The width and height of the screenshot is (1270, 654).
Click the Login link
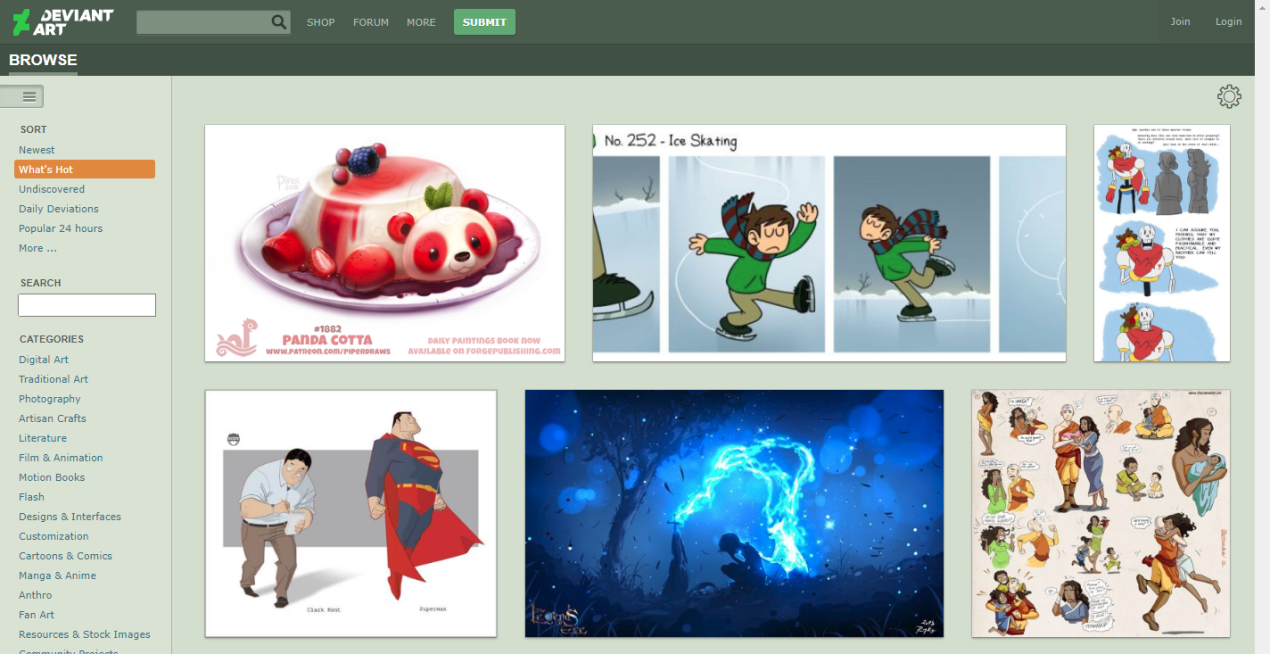(x=1228, y=22)
